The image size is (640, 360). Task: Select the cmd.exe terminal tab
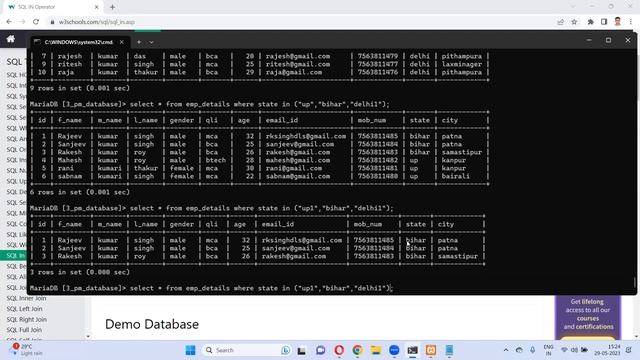click(80, 42)
